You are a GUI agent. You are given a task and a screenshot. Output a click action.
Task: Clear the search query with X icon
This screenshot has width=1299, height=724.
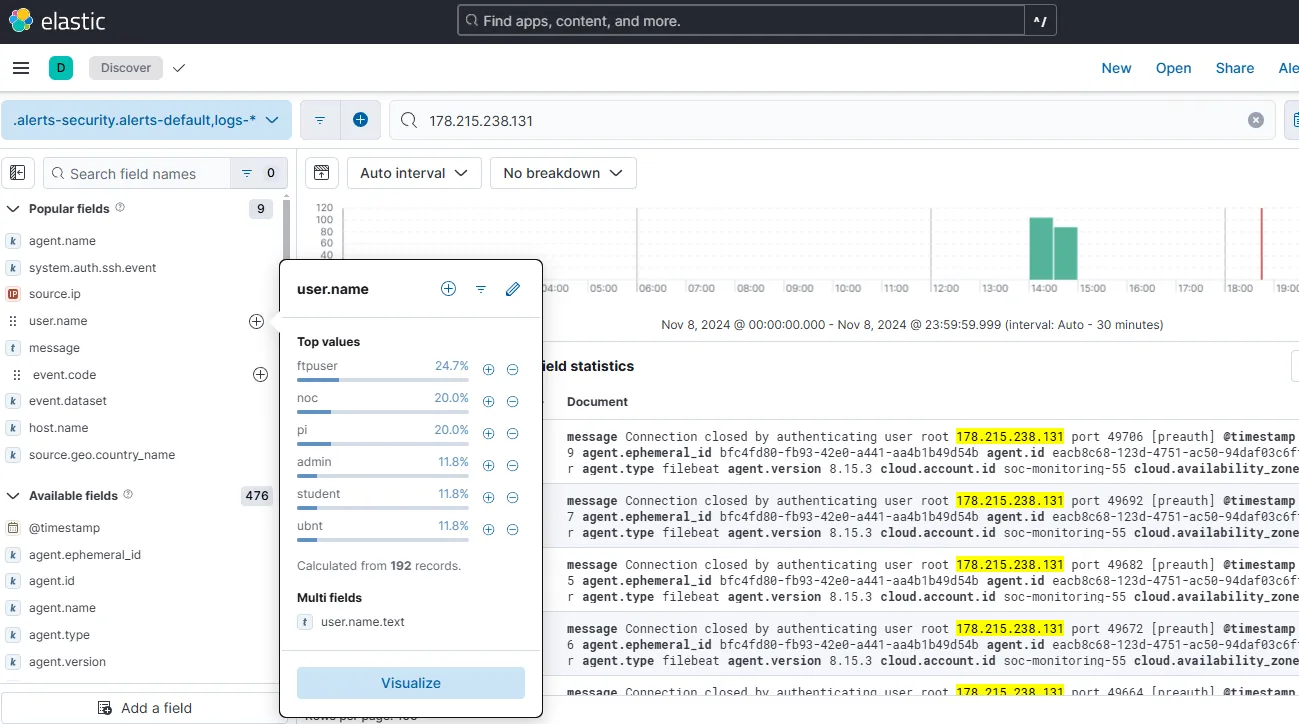pyautogui.click(x=1255, y=120)
